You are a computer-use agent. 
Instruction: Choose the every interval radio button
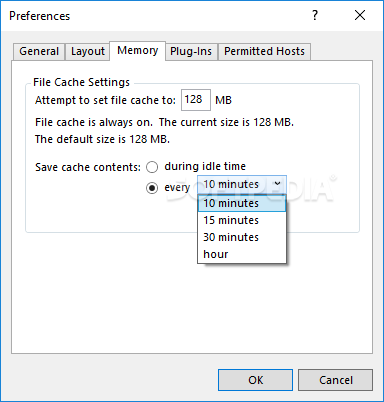[152, 188]
